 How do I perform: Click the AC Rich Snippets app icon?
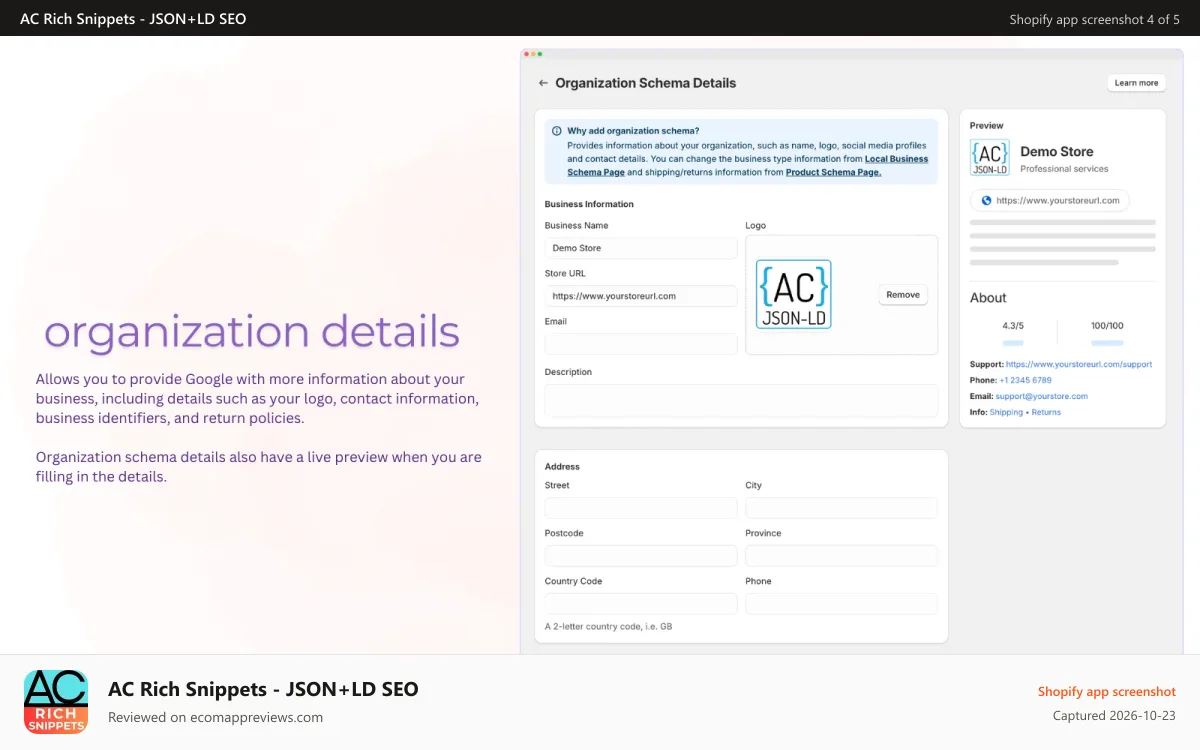coord(56,702)
